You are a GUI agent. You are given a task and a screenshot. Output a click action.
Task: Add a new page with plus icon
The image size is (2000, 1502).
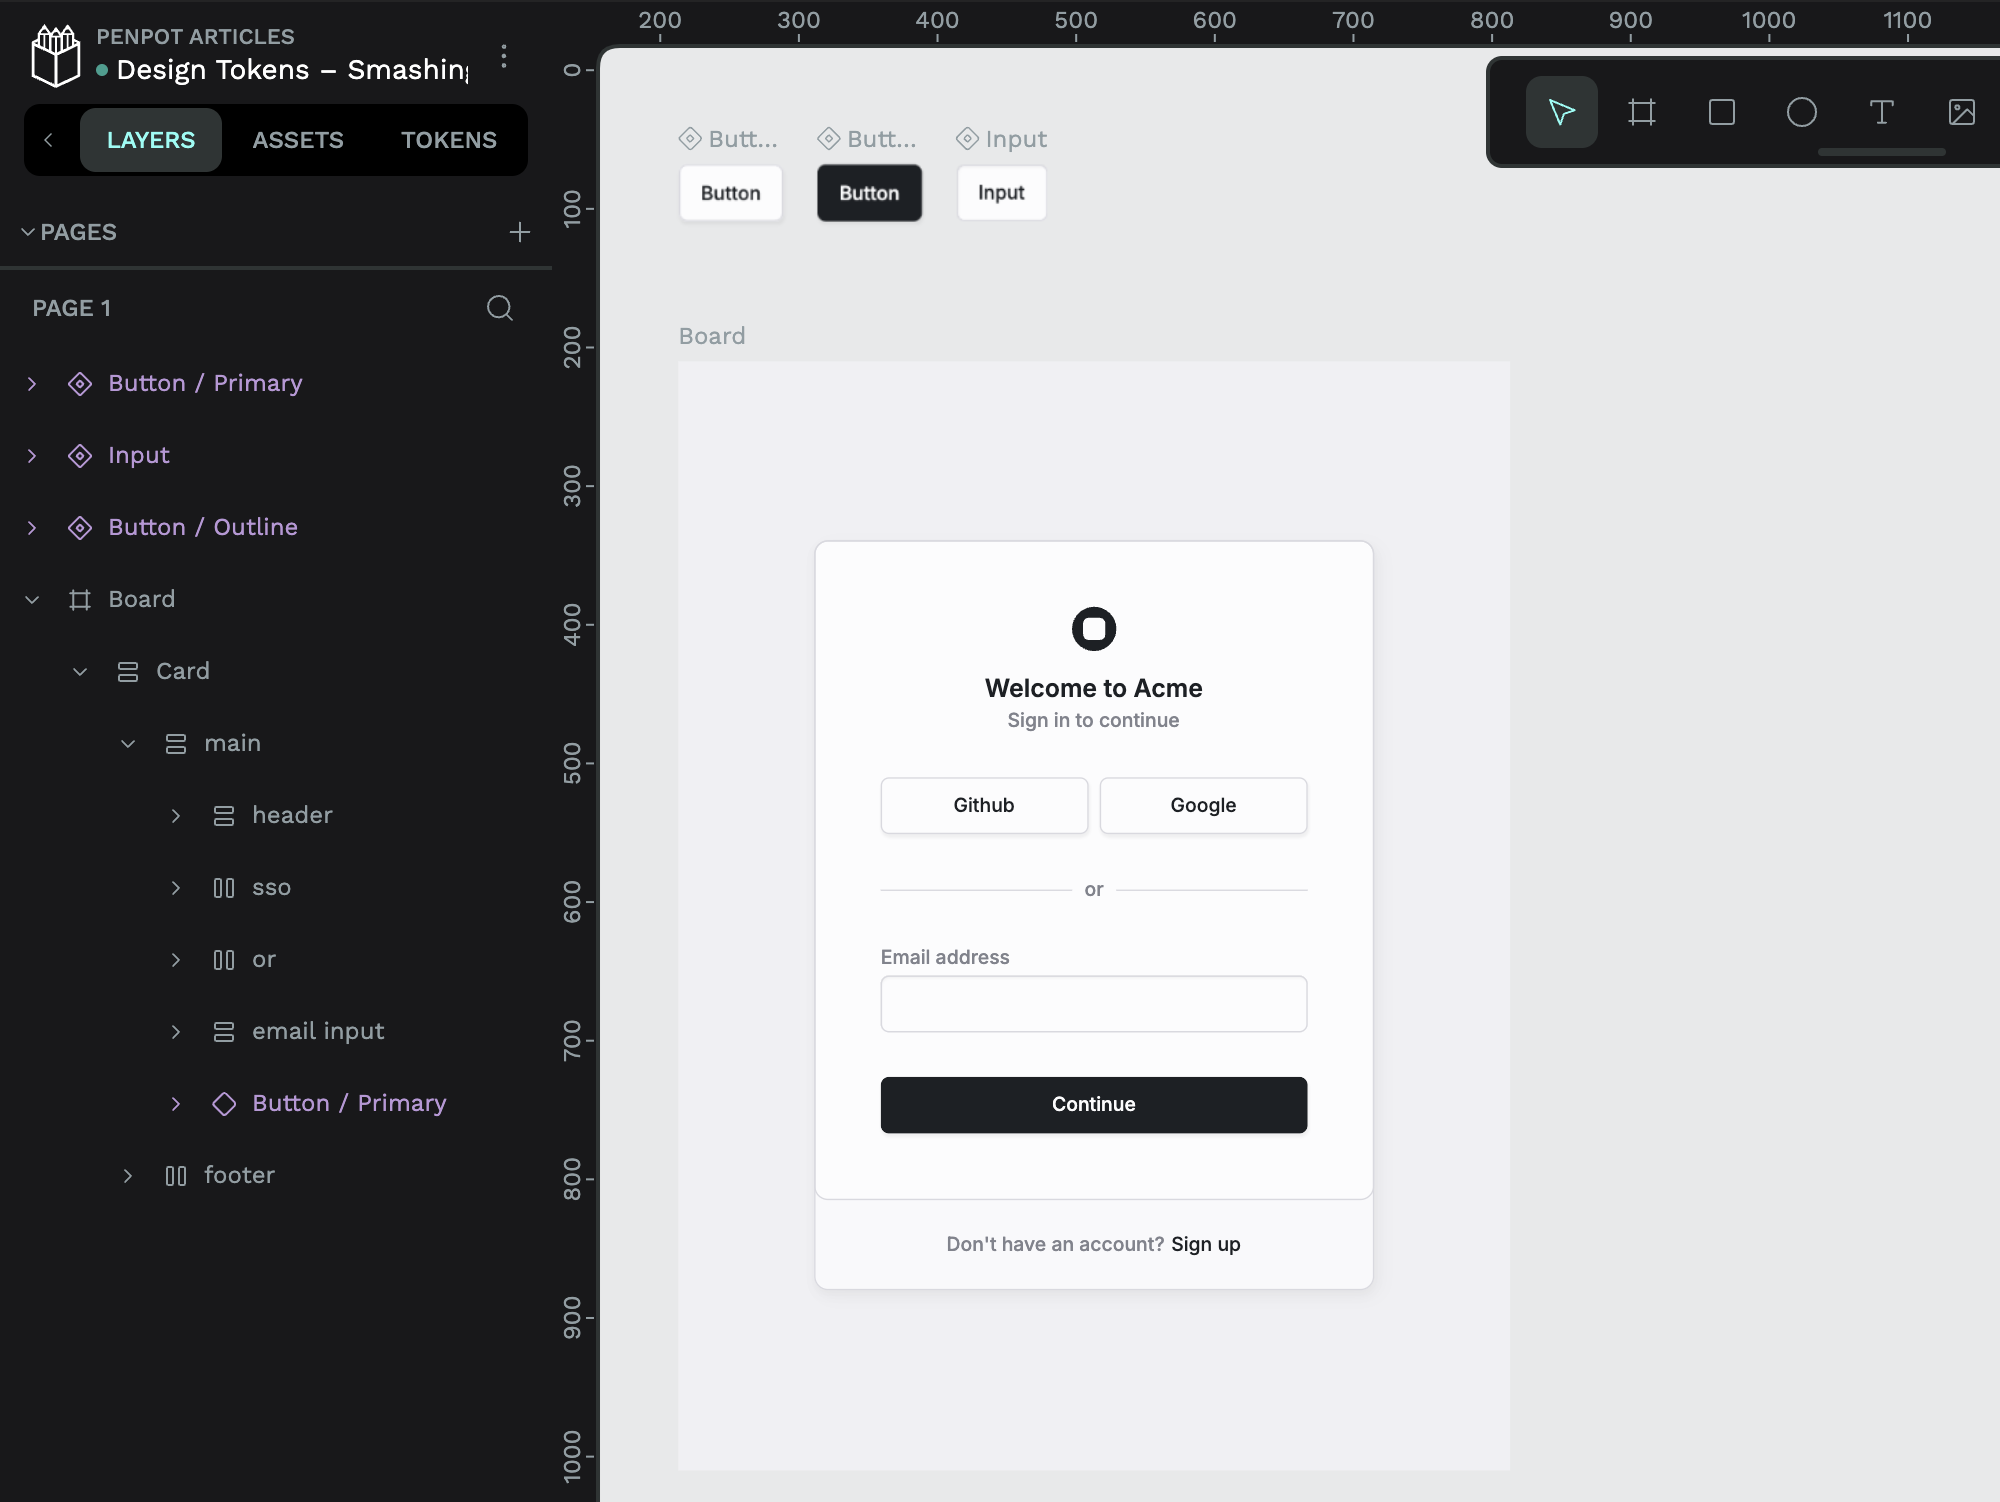(519, 232)
